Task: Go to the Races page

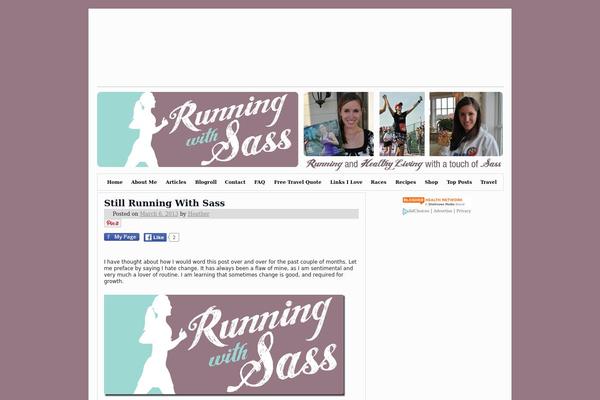Action: click(378, 182)
